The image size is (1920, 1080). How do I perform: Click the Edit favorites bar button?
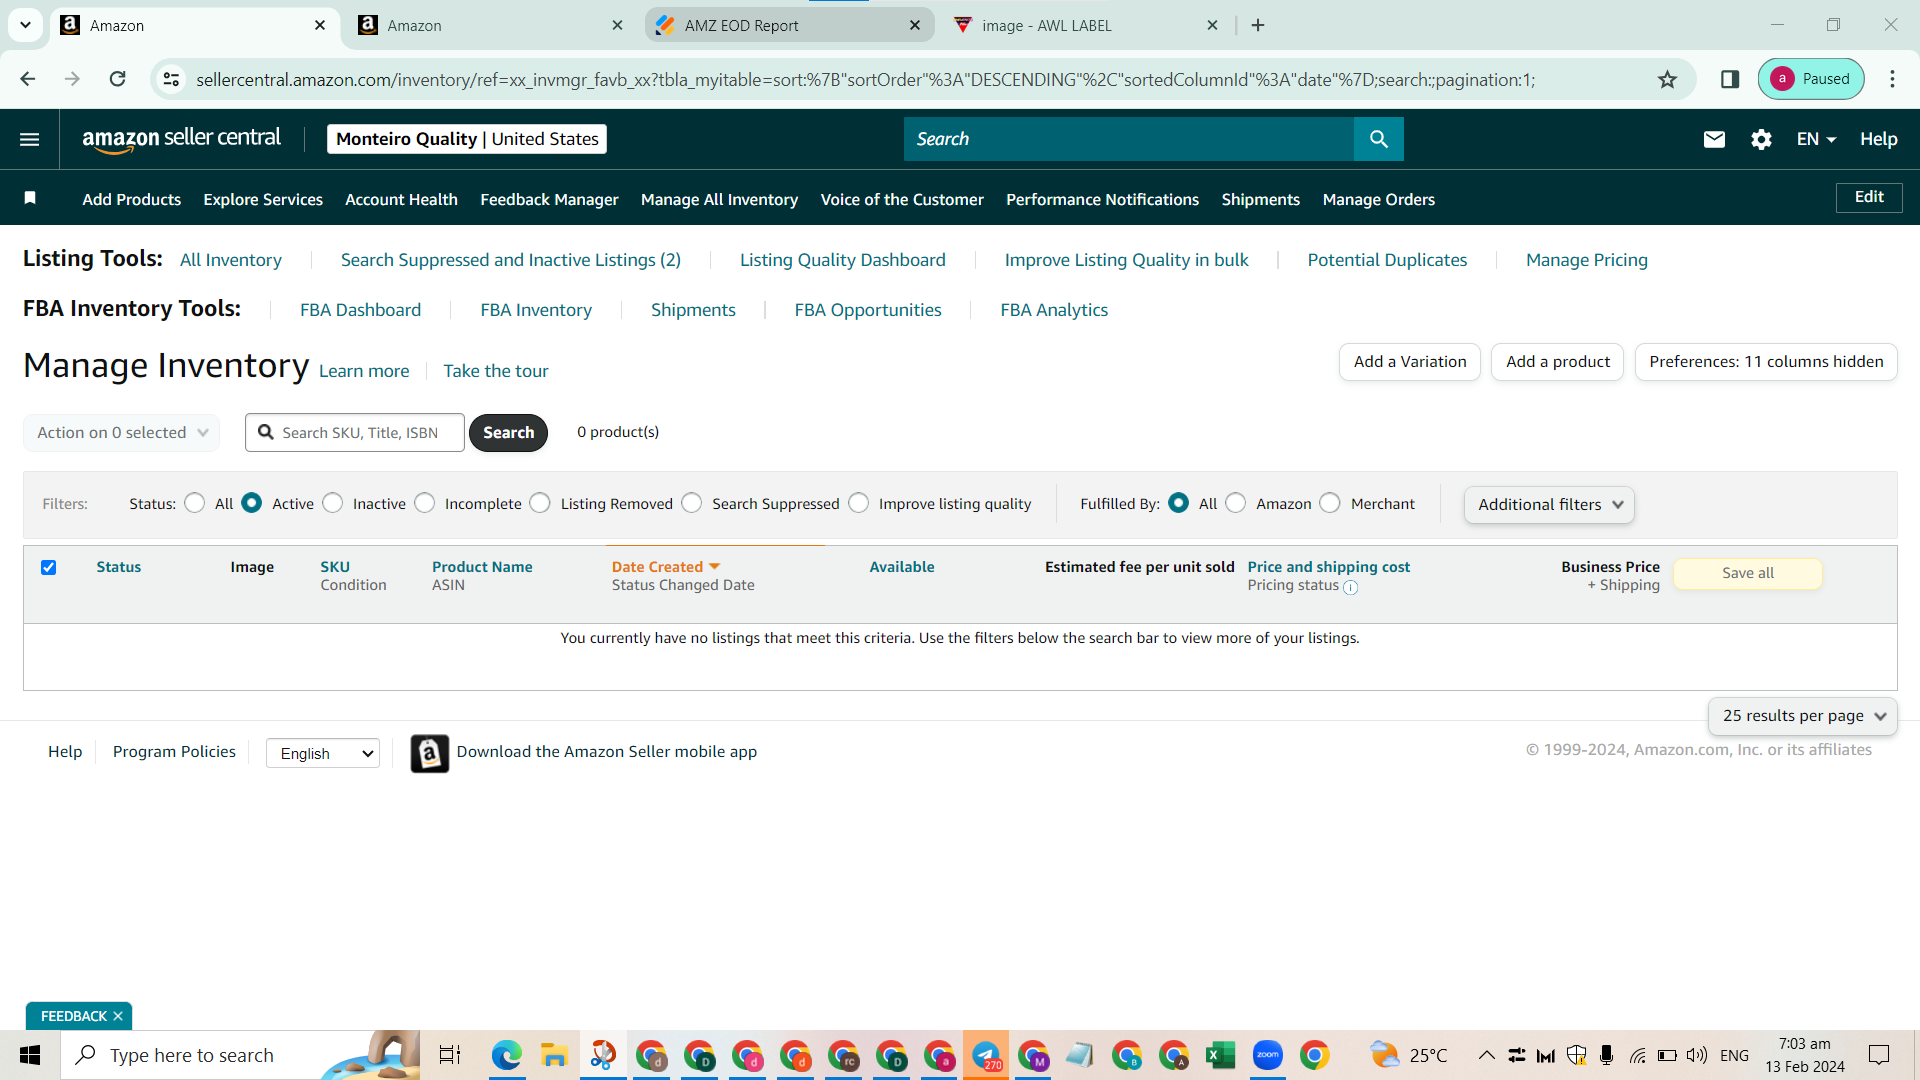click(x=1869, y=197)
